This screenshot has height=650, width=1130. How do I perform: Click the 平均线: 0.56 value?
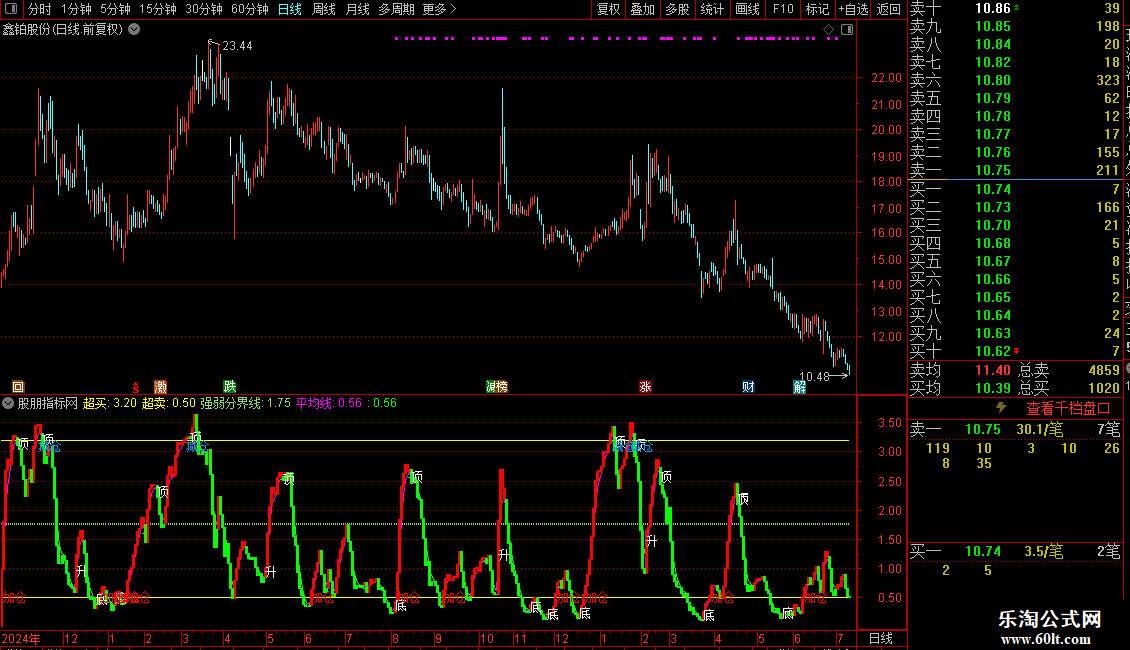[x=329, y=404]
